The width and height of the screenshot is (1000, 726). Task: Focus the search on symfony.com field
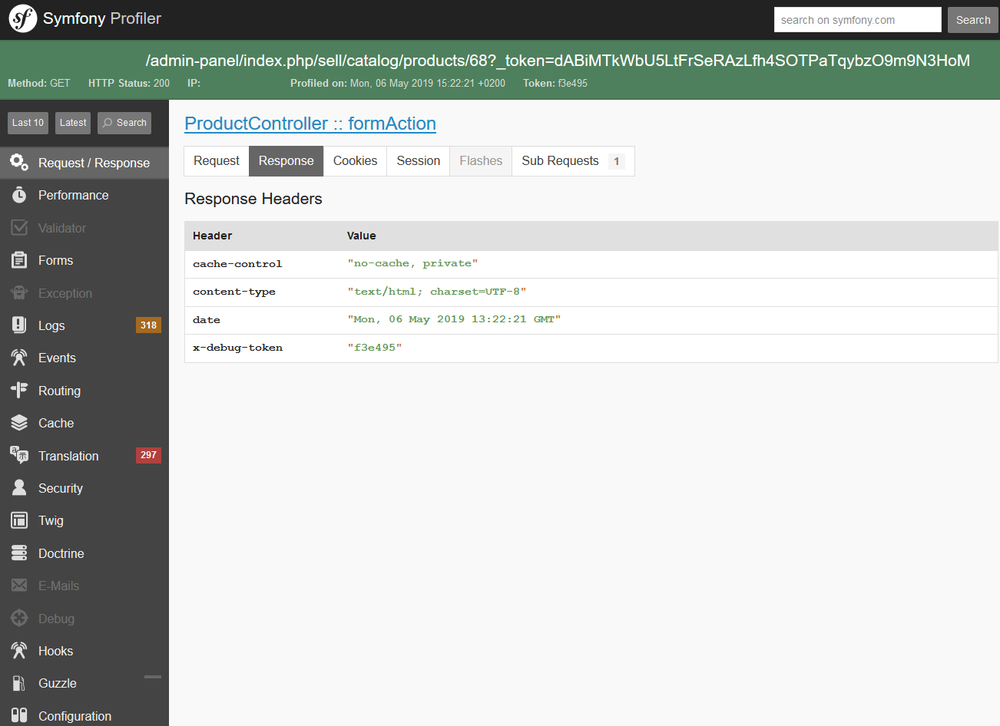(x=857, y=20)
